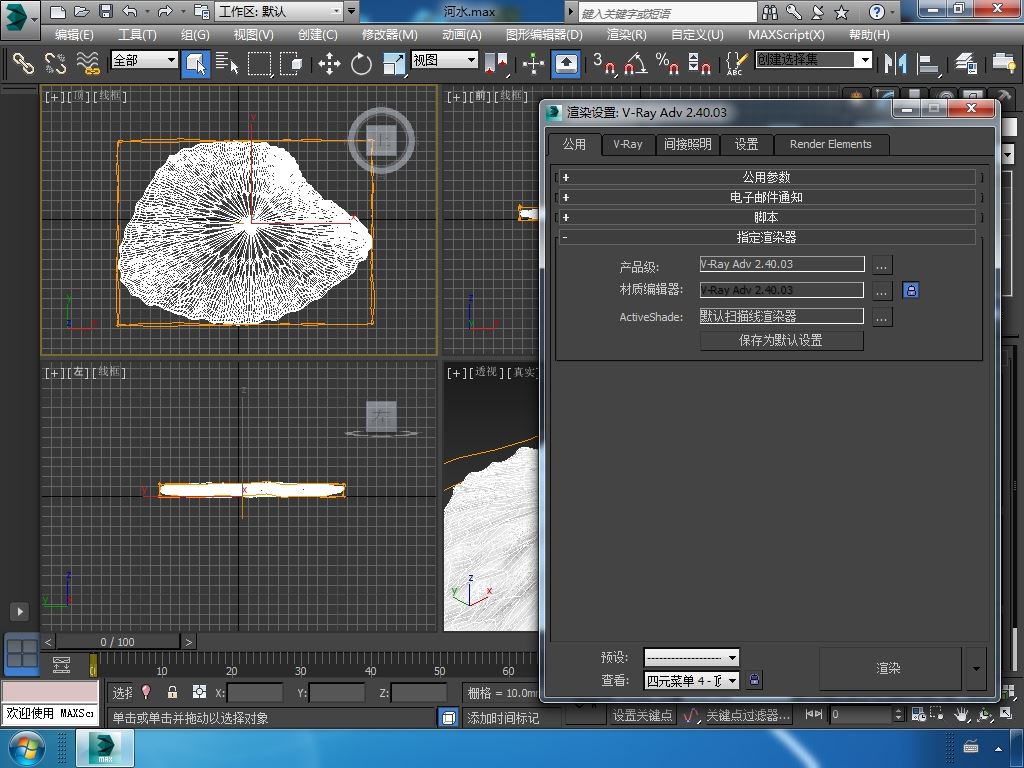Expand the 电子邮件通知 rollout
The width and height of the screenshot is (1024, 768).
(x=767, y=197)
